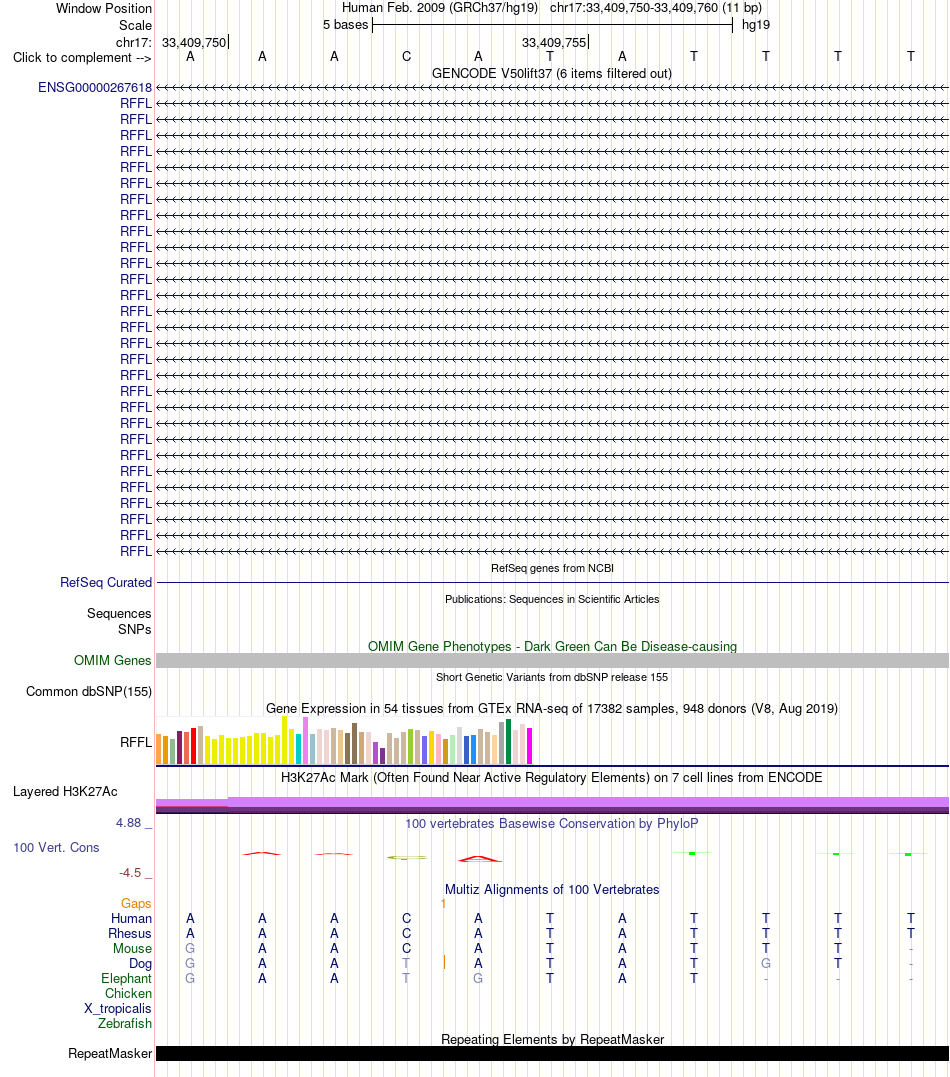Click the tall violet bar in GTEx chart
950x1077 pixels.
tap(306, 740)
